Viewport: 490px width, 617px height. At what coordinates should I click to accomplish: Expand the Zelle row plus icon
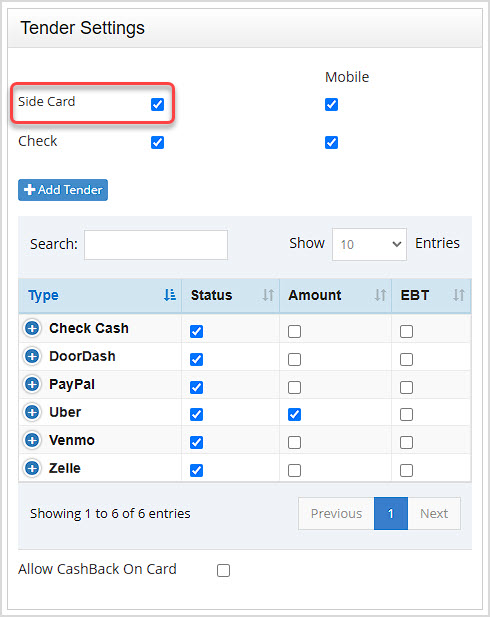tap(32, 468)
